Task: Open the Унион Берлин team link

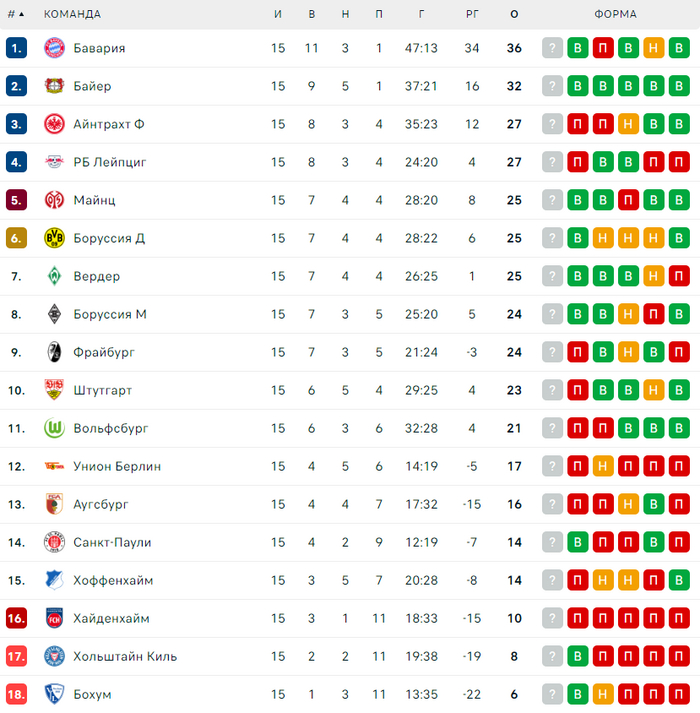Action: (117, 466)
